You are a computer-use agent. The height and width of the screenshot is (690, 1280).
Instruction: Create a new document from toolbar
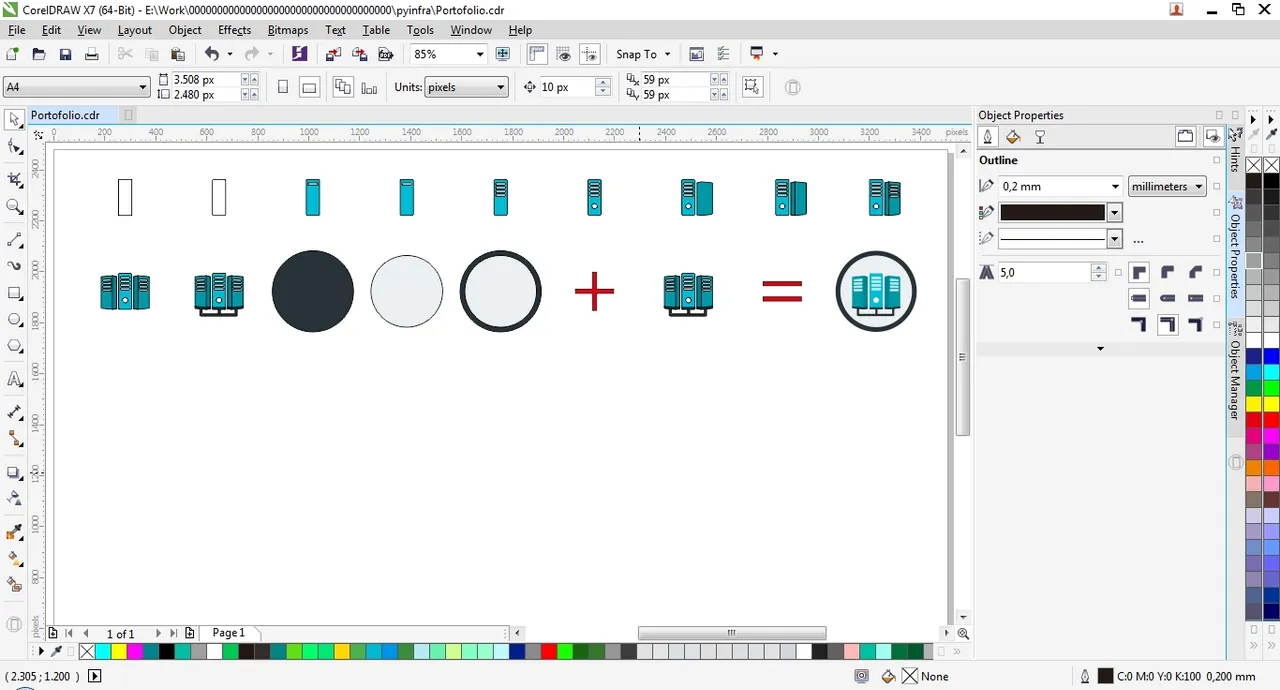point(13,54)
